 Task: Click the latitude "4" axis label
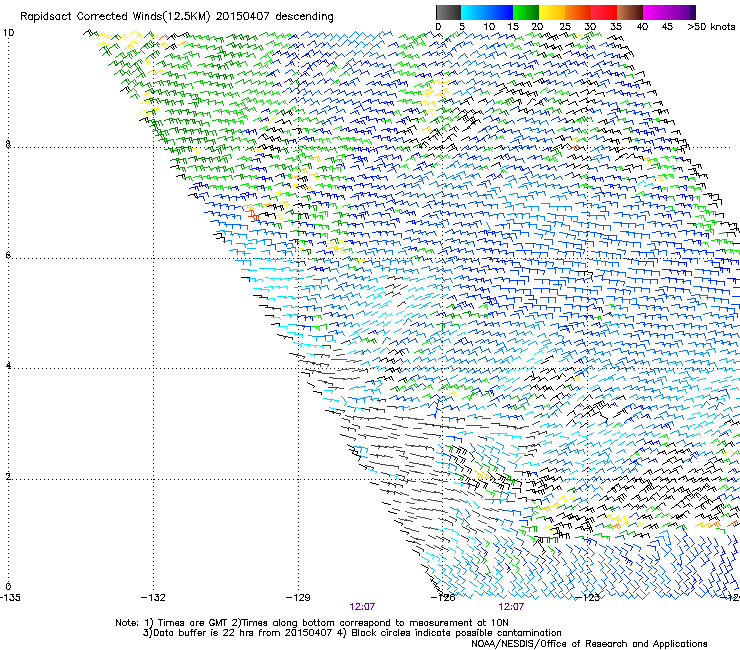coord(8,365)
